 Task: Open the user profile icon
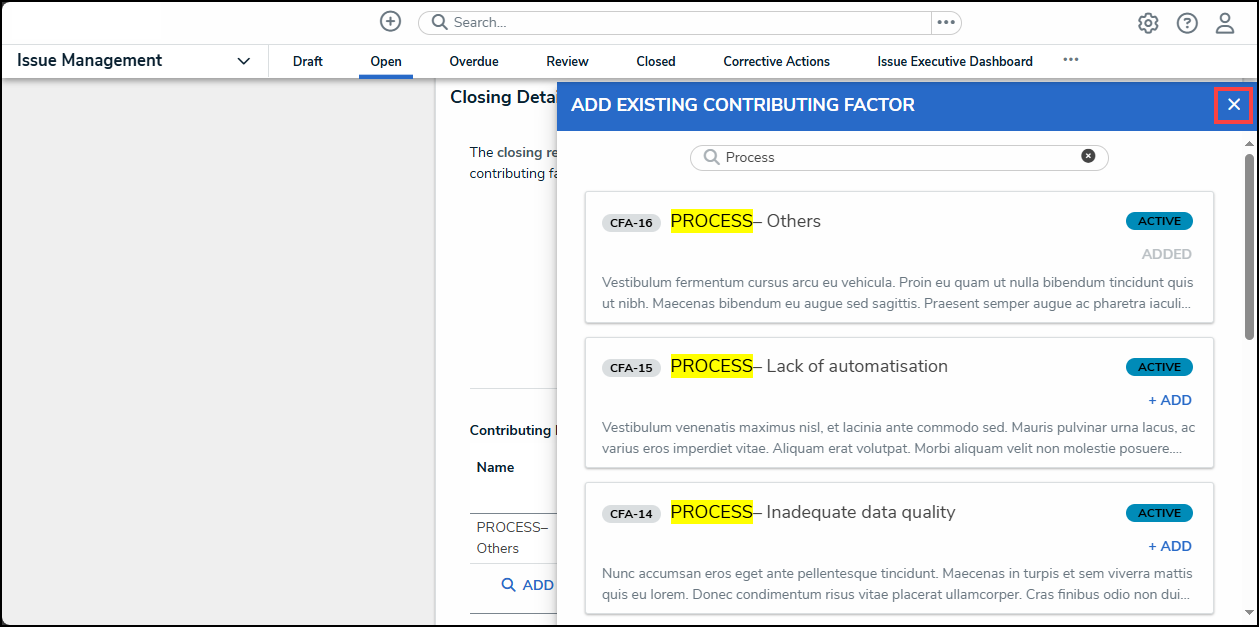coord(1225,23)
